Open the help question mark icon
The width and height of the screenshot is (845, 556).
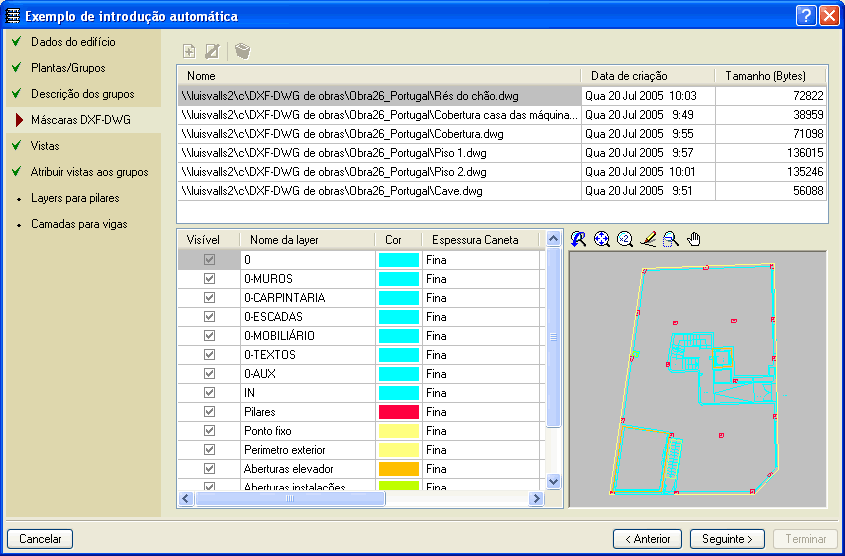806,16
